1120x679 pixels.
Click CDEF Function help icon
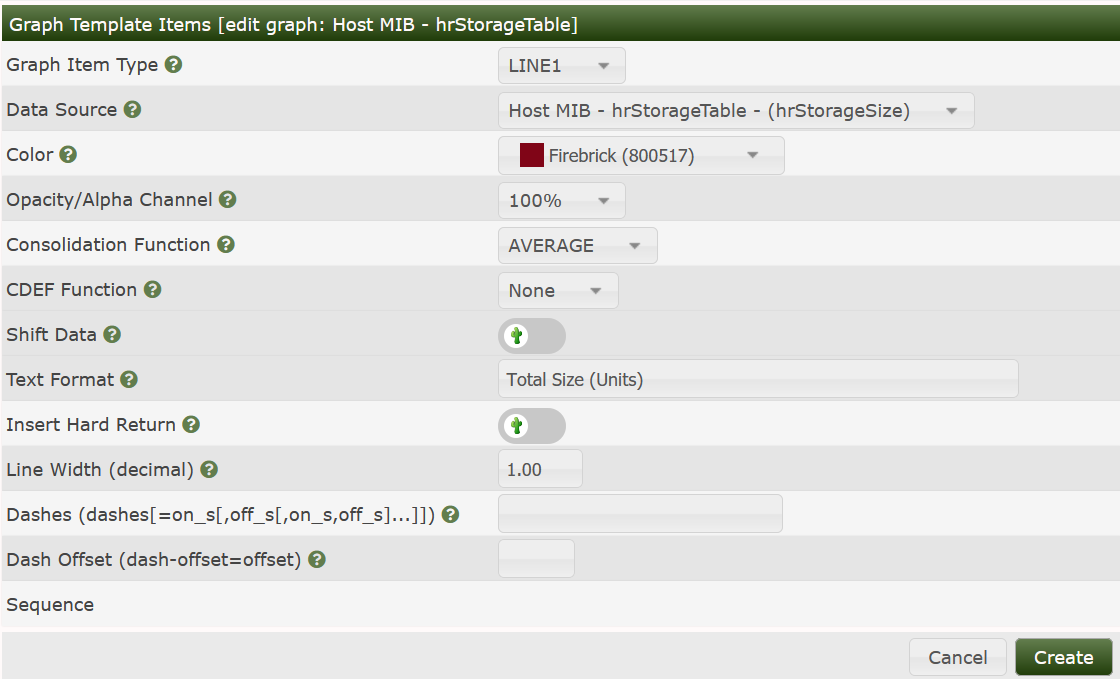pos(152,290)
